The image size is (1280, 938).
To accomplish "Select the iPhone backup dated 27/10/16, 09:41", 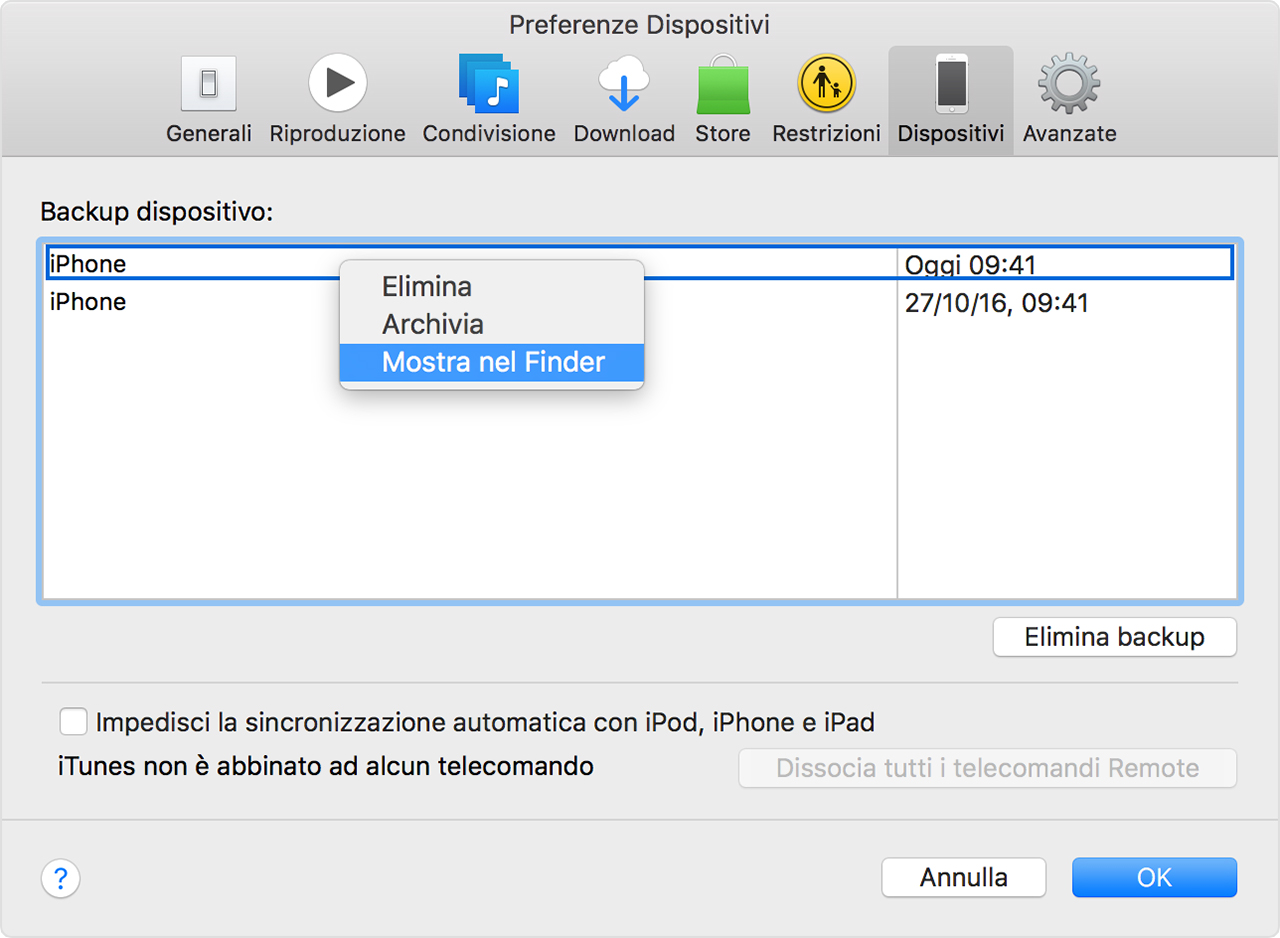I will [x=639, y=302].
